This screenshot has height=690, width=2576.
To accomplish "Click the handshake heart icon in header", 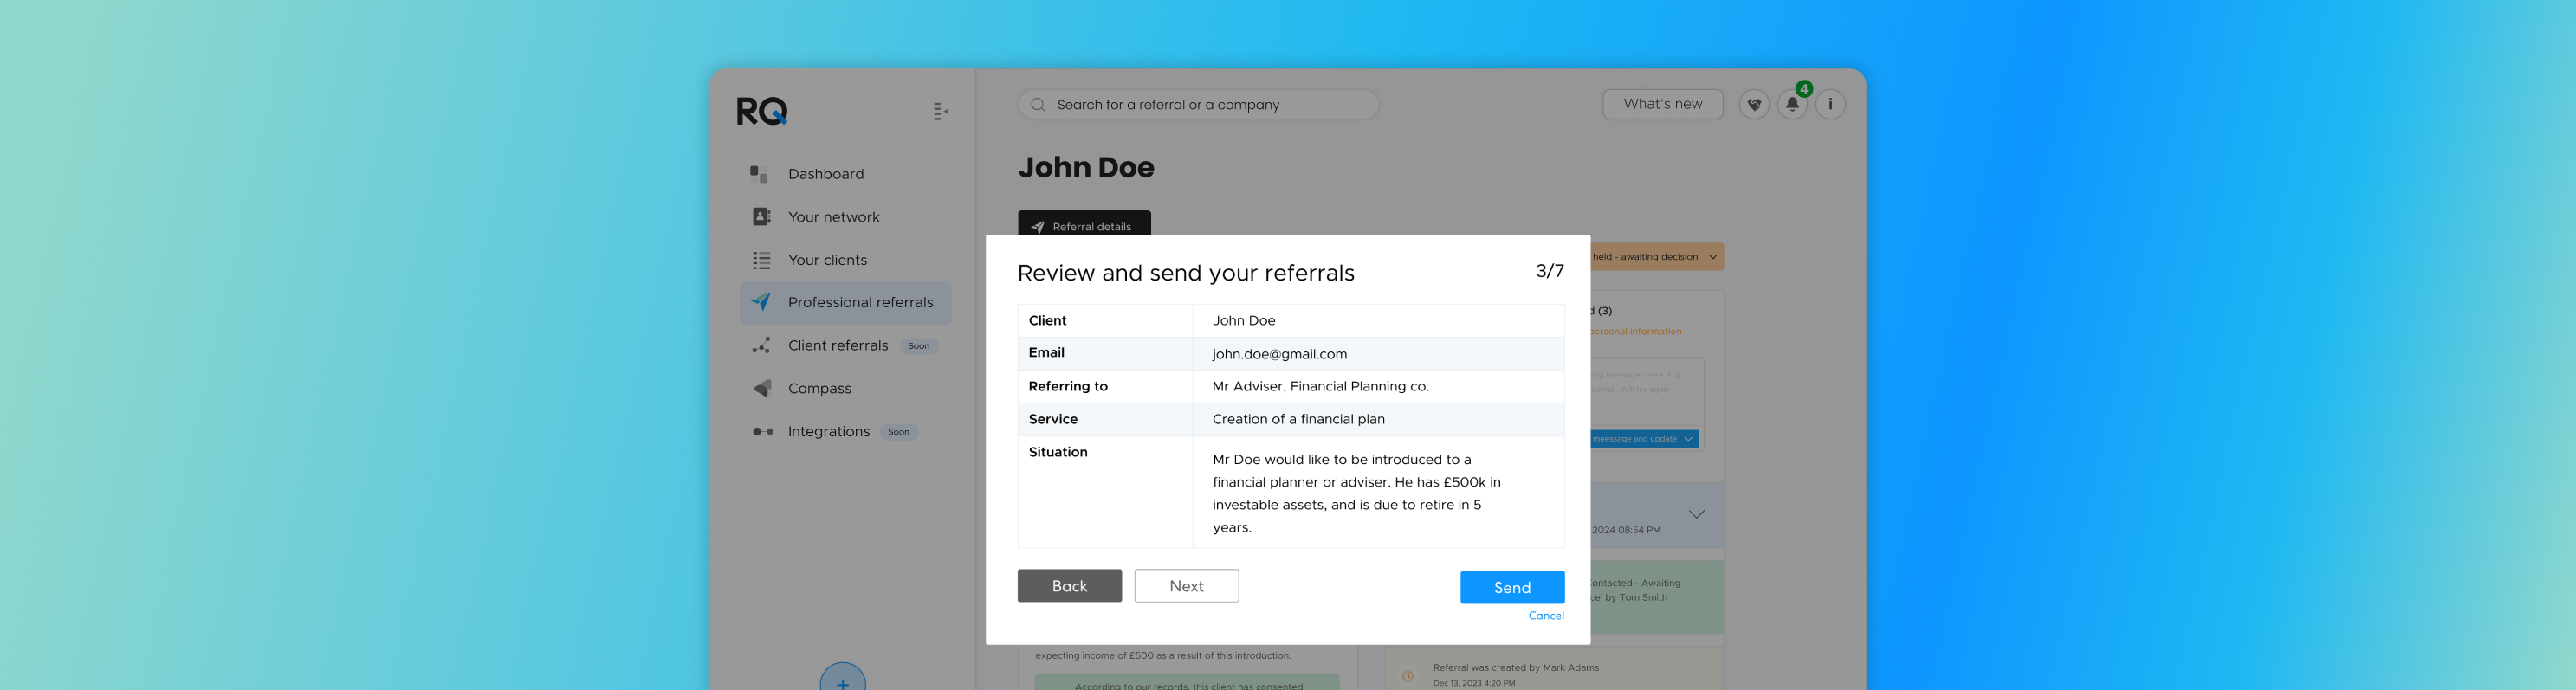I will (x=1754, y=104).
